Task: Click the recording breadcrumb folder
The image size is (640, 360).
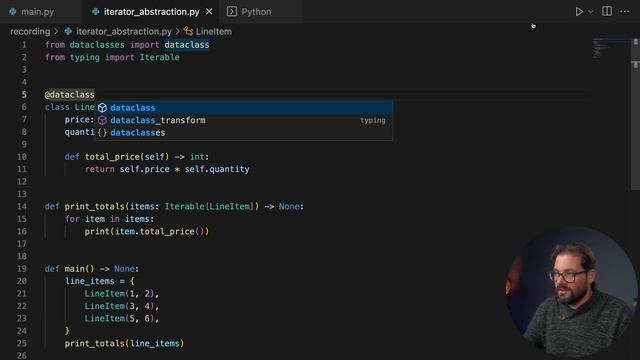Action: (30, 31)
